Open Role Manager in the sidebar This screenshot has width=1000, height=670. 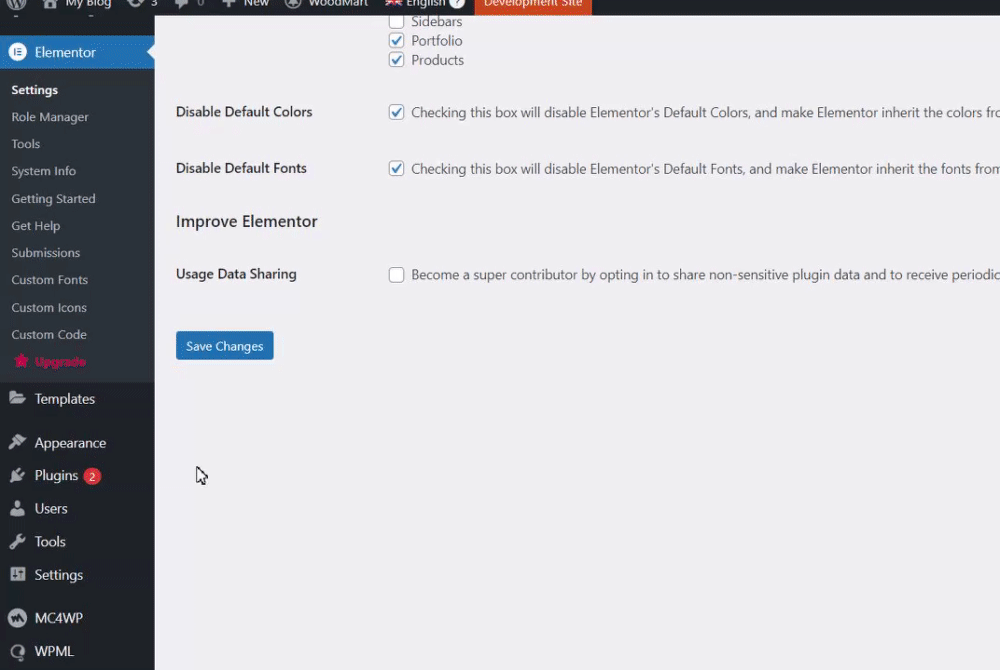click(50, 117)
